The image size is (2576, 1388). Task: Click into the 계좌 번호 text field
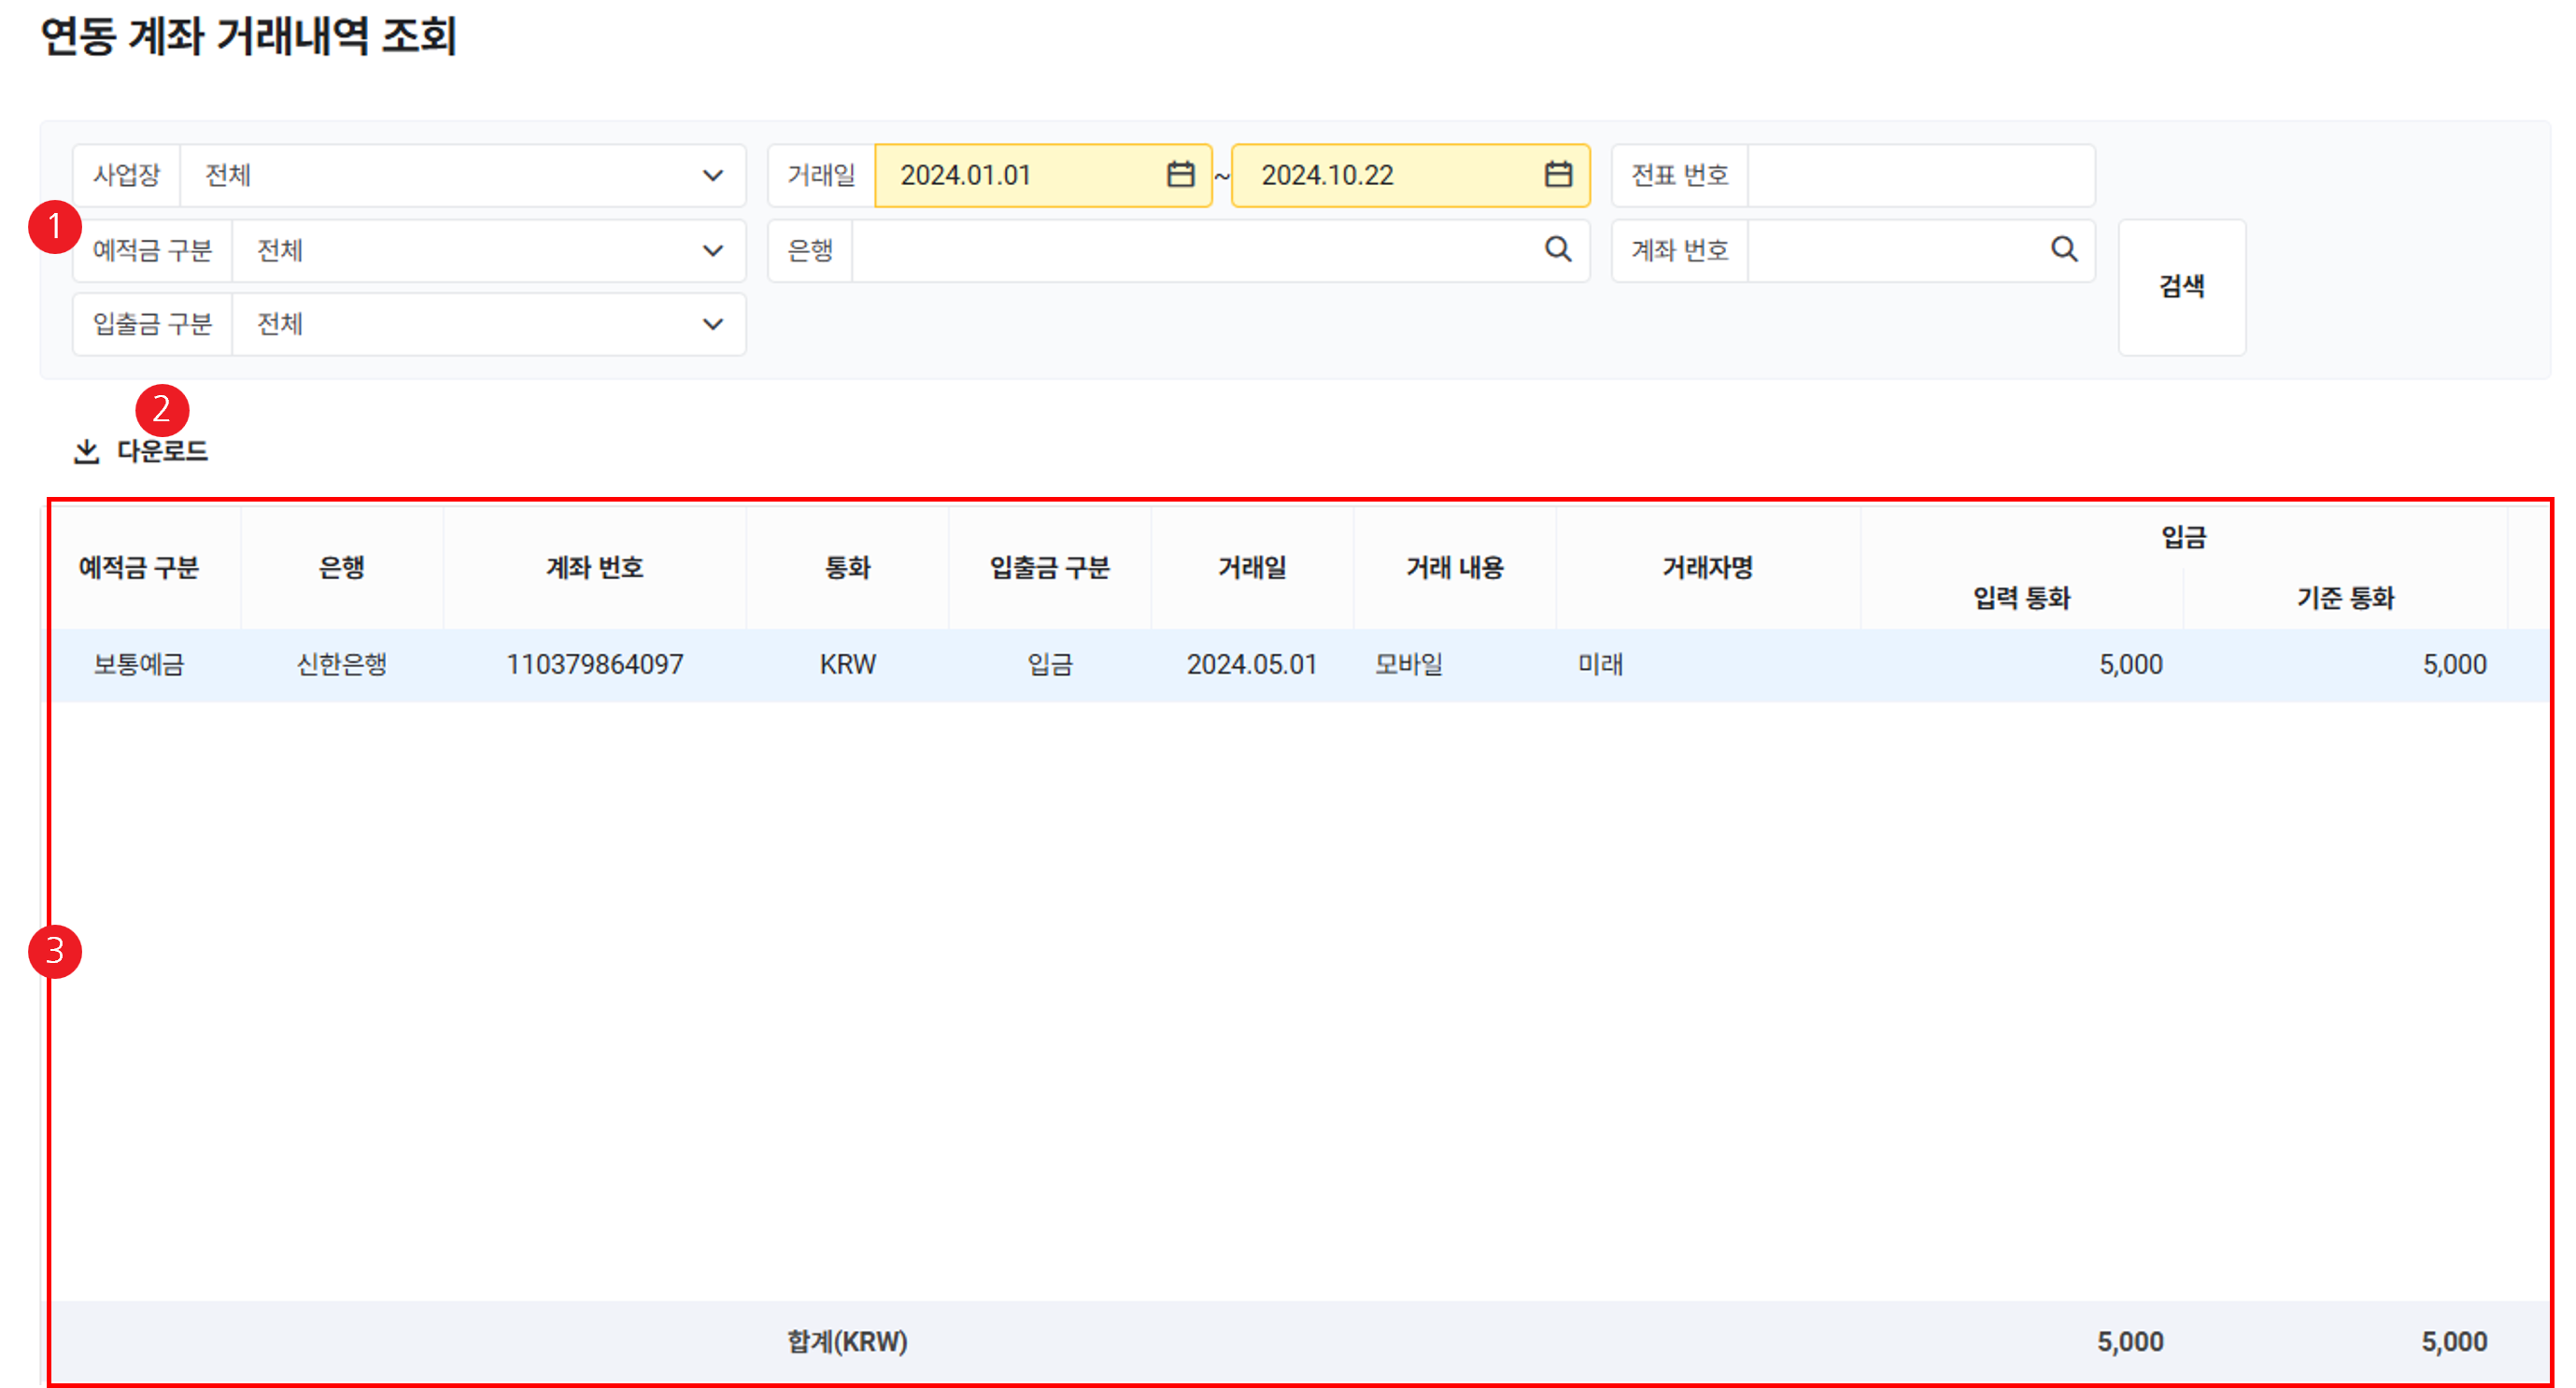1890,250
